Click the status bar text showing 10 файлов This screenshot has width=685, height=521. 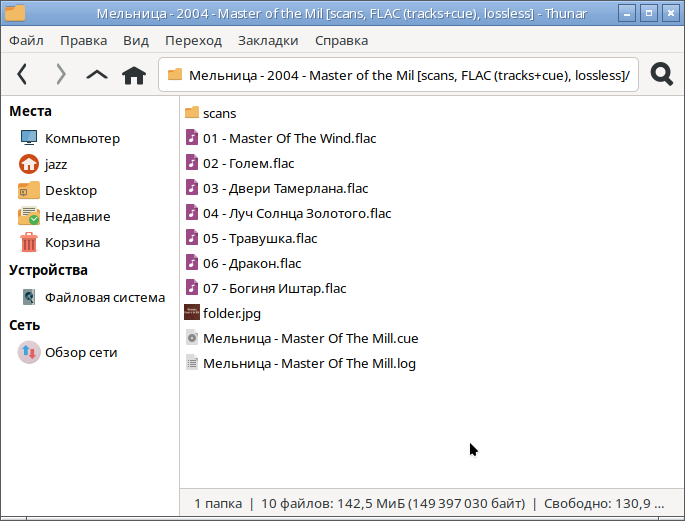(393, 504)
